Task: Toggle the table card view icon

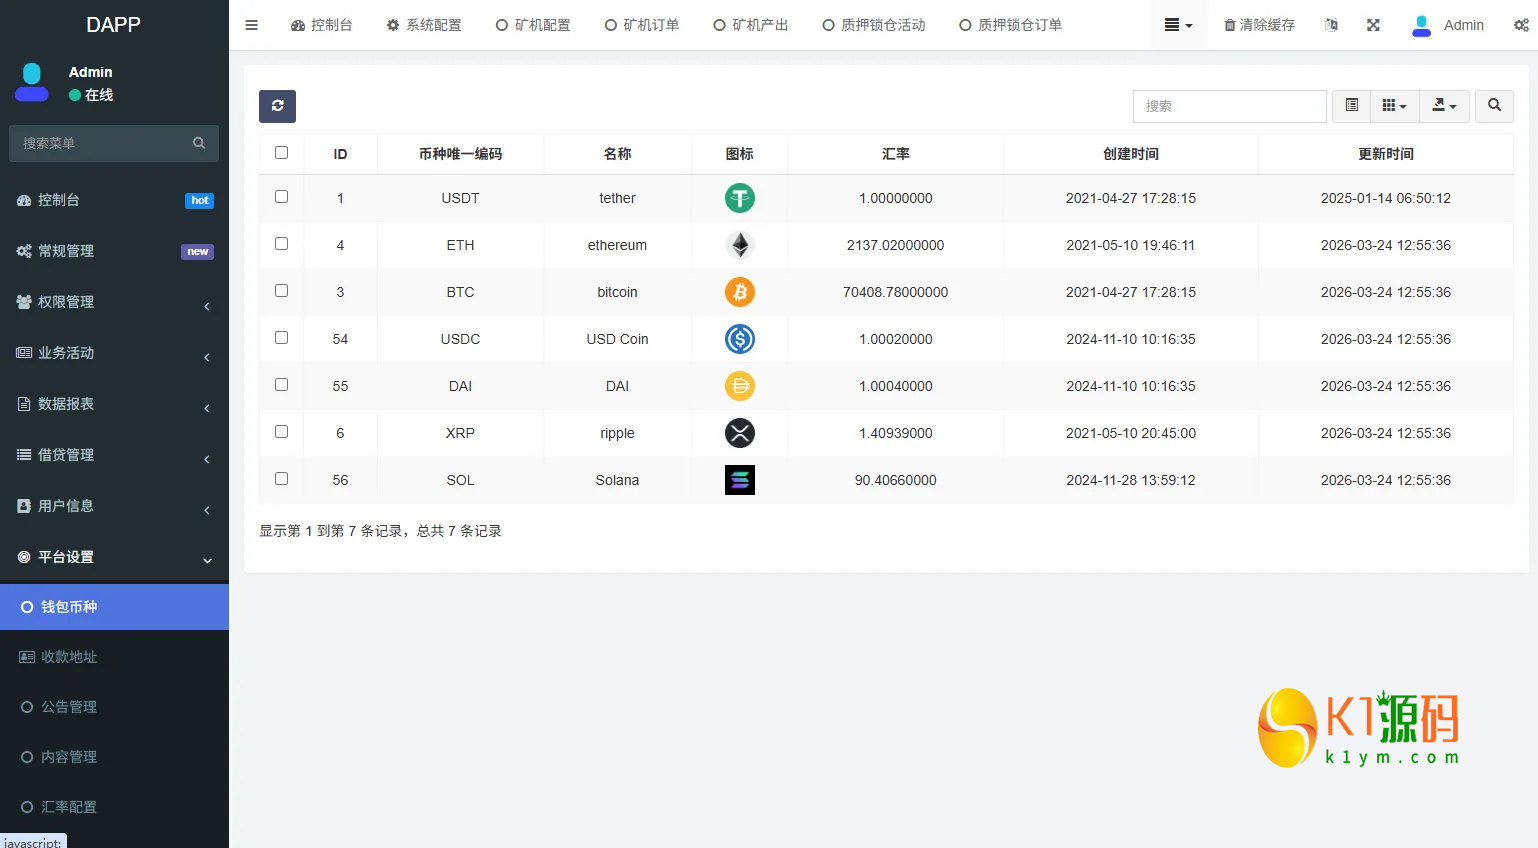Action: pyautogui.click(x=1351, y=106)
